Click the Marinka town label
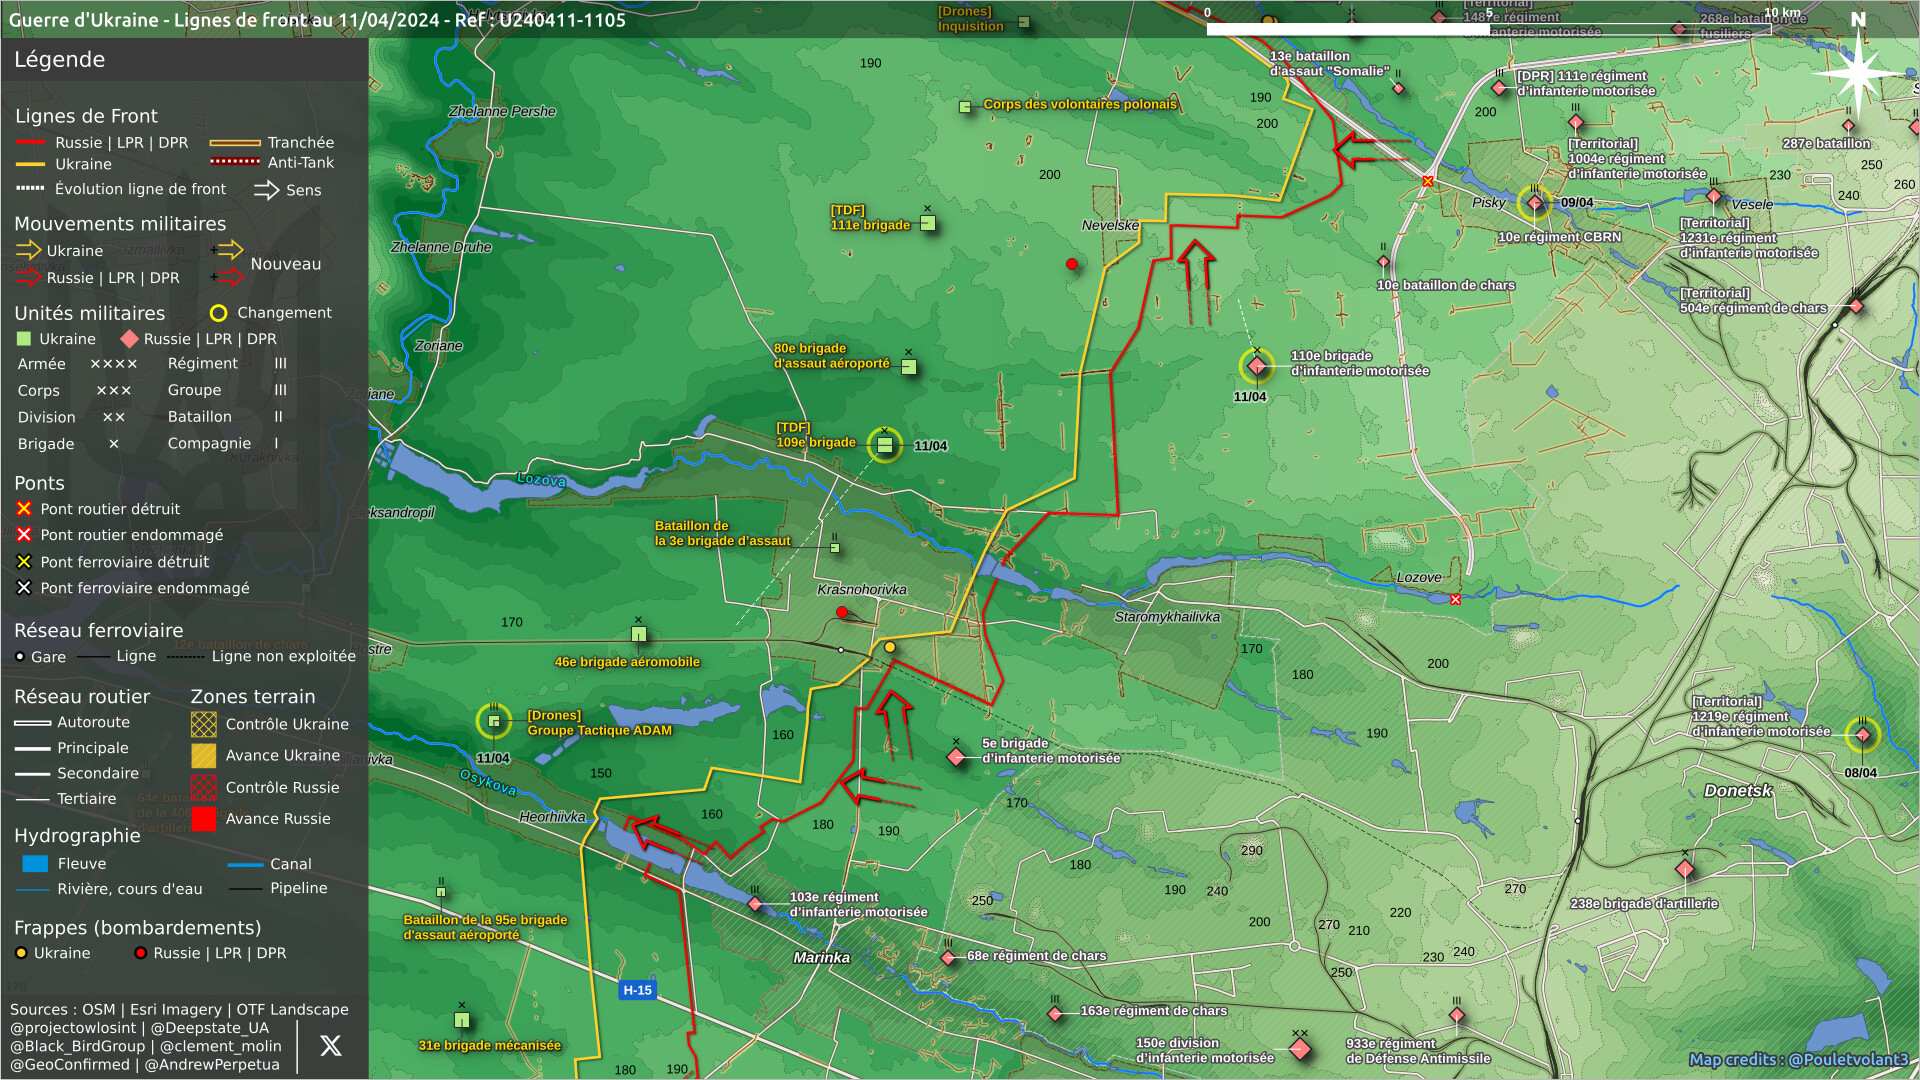Image resolution: width=1920 pixels, height=1080 pixels. (x=822, y=958)
